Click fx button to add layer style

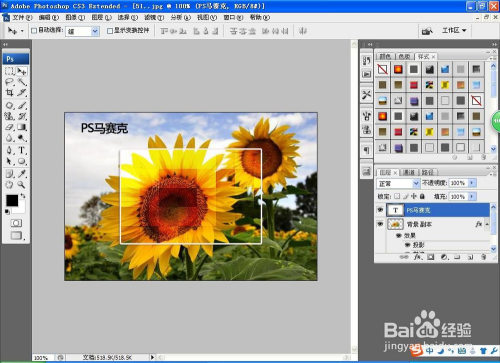[417, 257]
